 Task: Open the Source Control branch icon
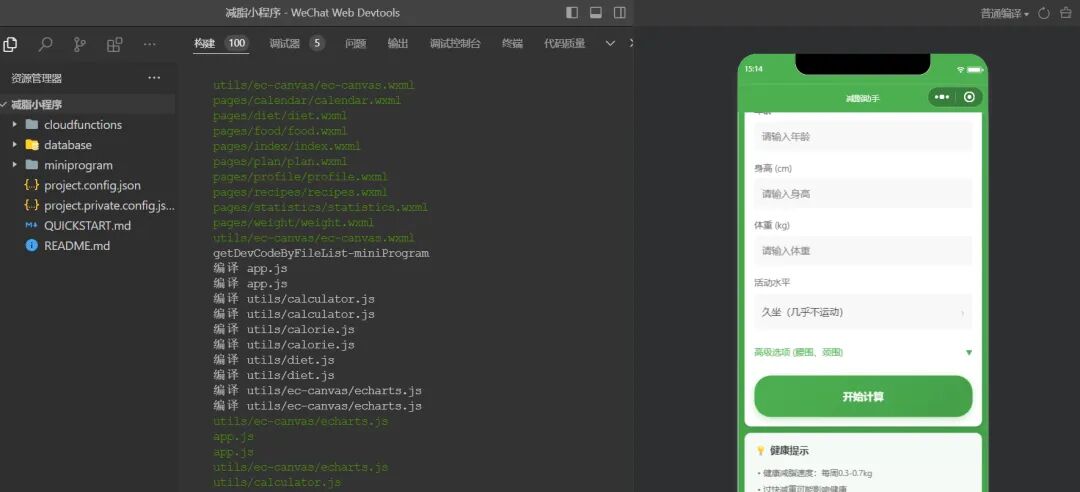click(x=80, y=44)
